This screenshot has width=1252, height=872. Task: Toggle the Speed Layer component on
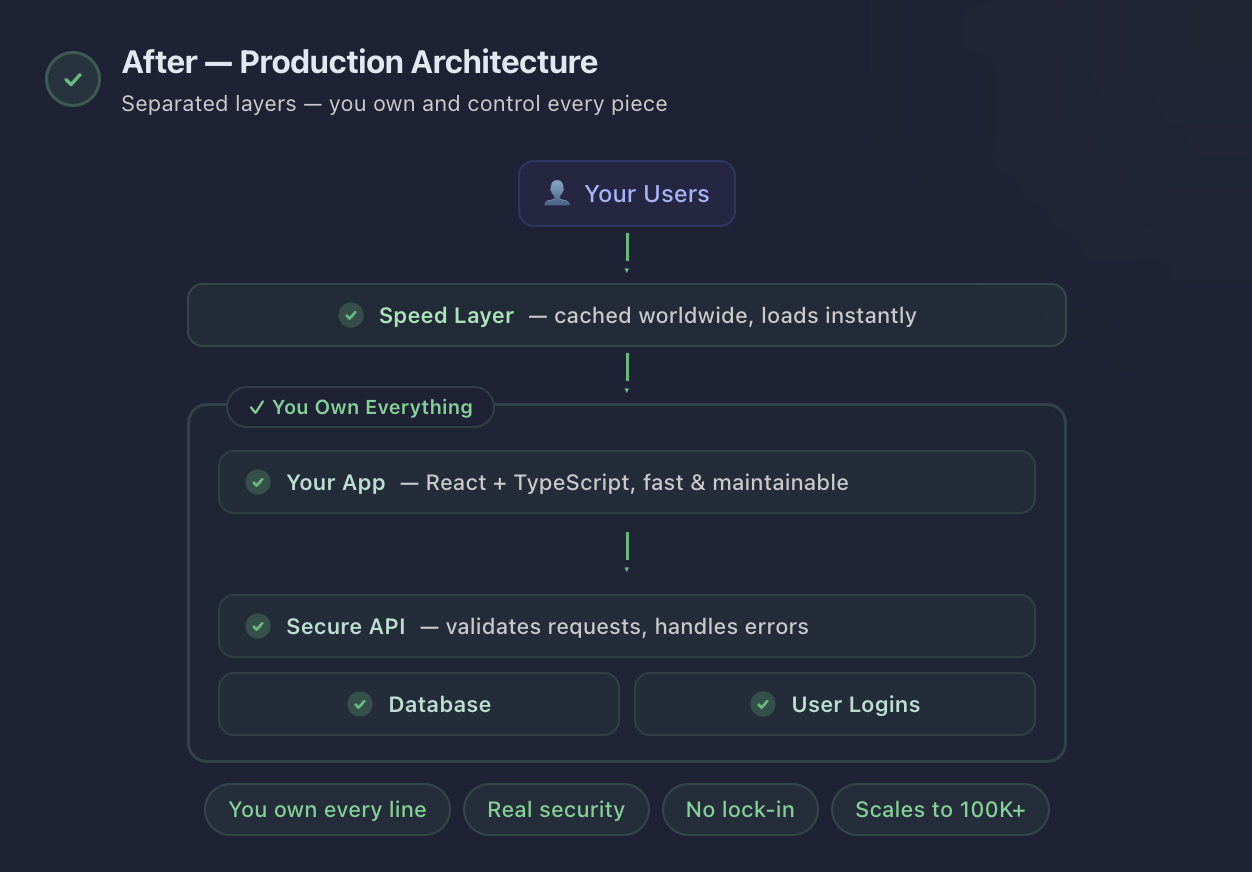tap(627, 315)
